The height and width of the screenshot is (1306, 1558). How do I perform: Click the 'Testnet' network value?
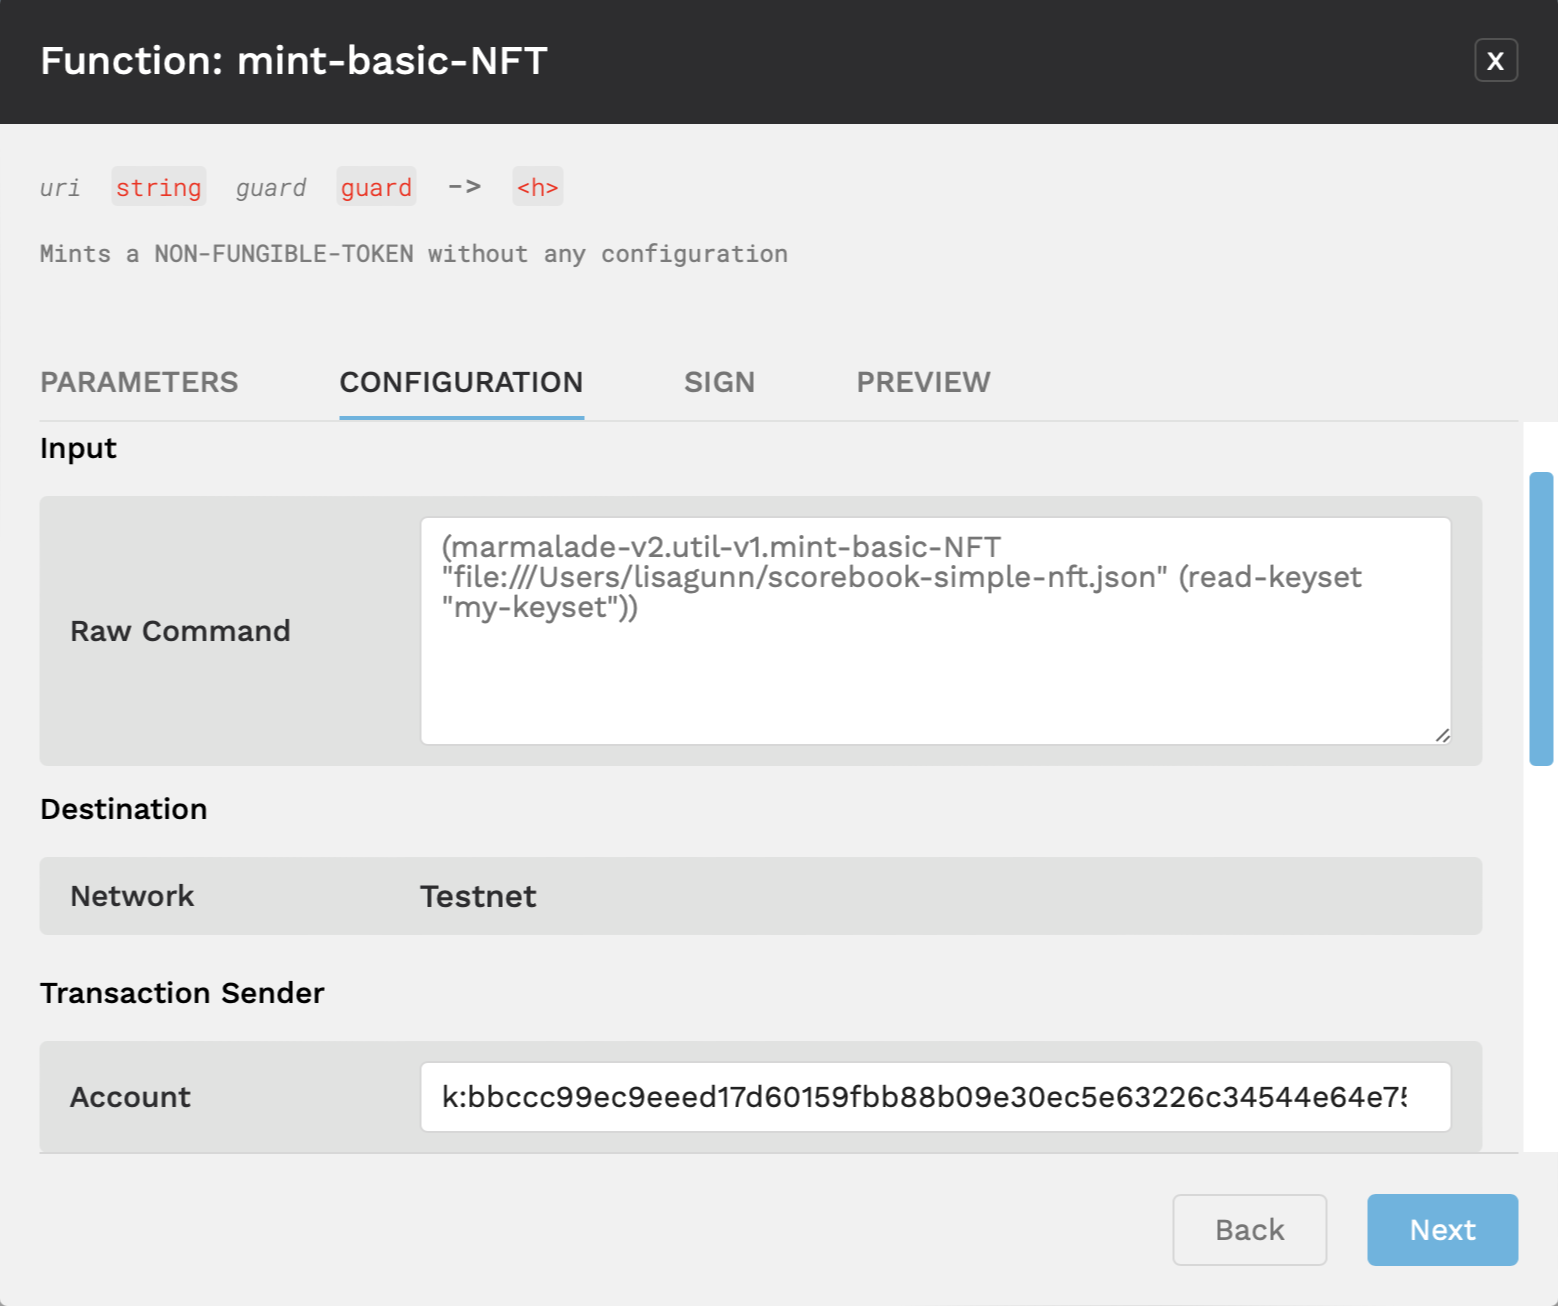[x=478, y=896]
